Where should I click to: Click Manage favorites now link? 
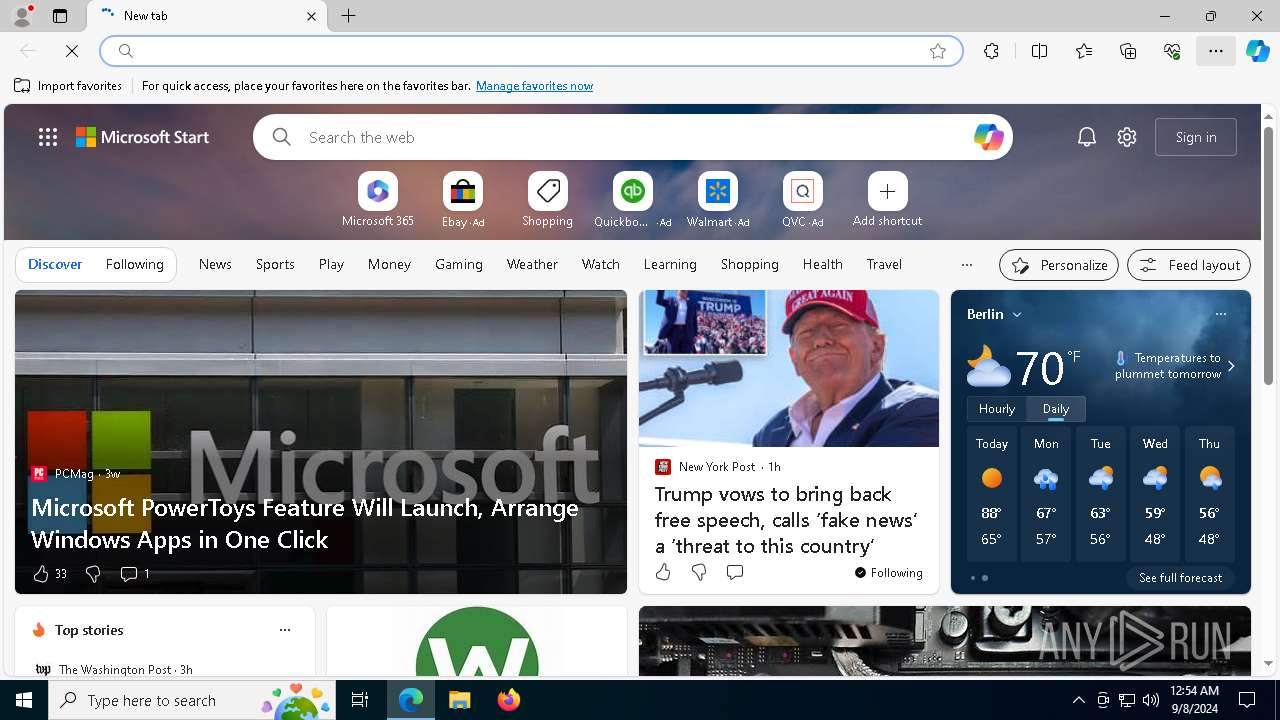coord(534,86)
